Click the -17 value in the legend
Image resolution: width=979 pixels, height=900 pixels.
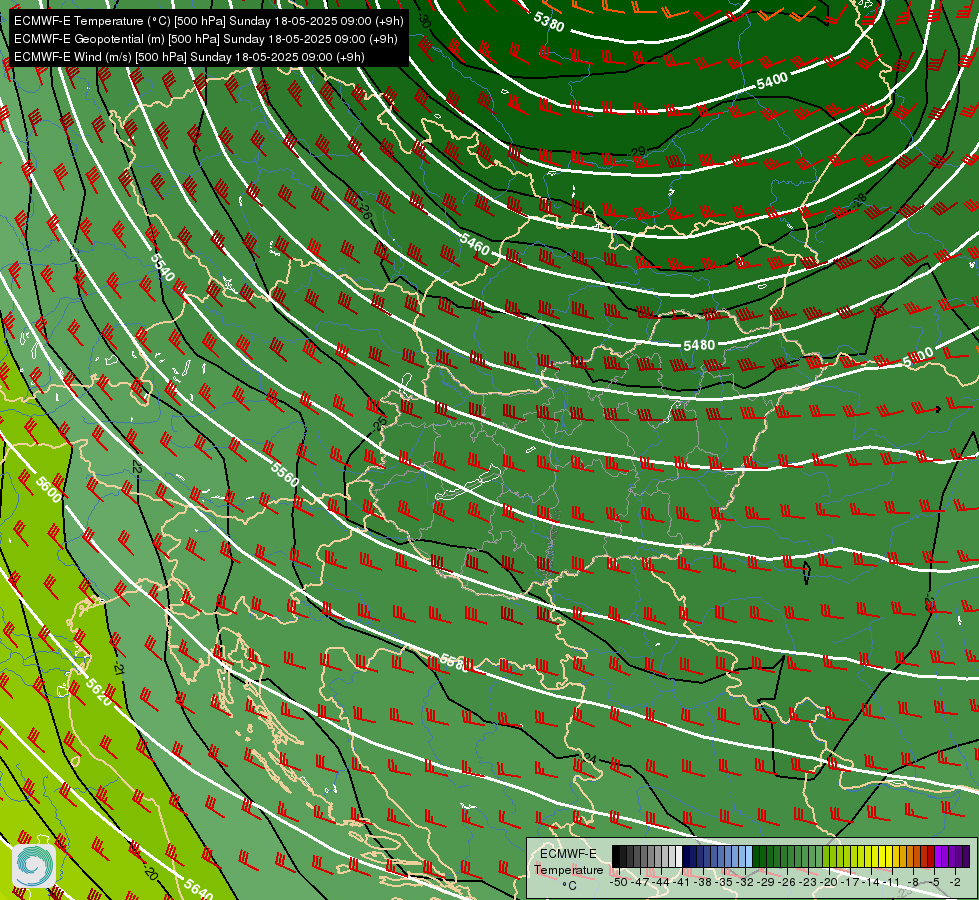click(x=850, y=882)
